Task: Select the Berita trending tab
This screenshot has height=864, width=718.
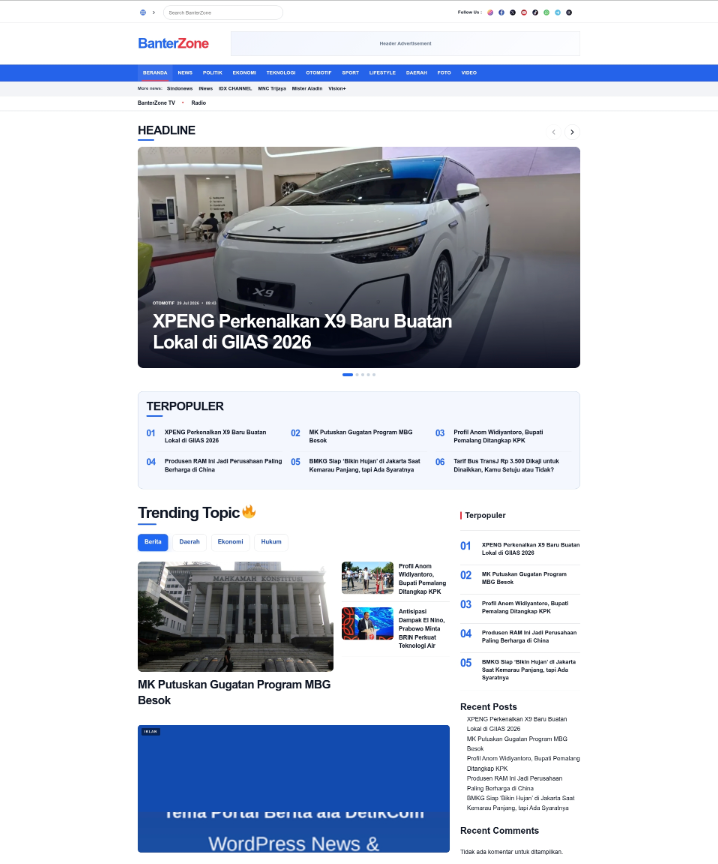Action: (x=153, y=542)
